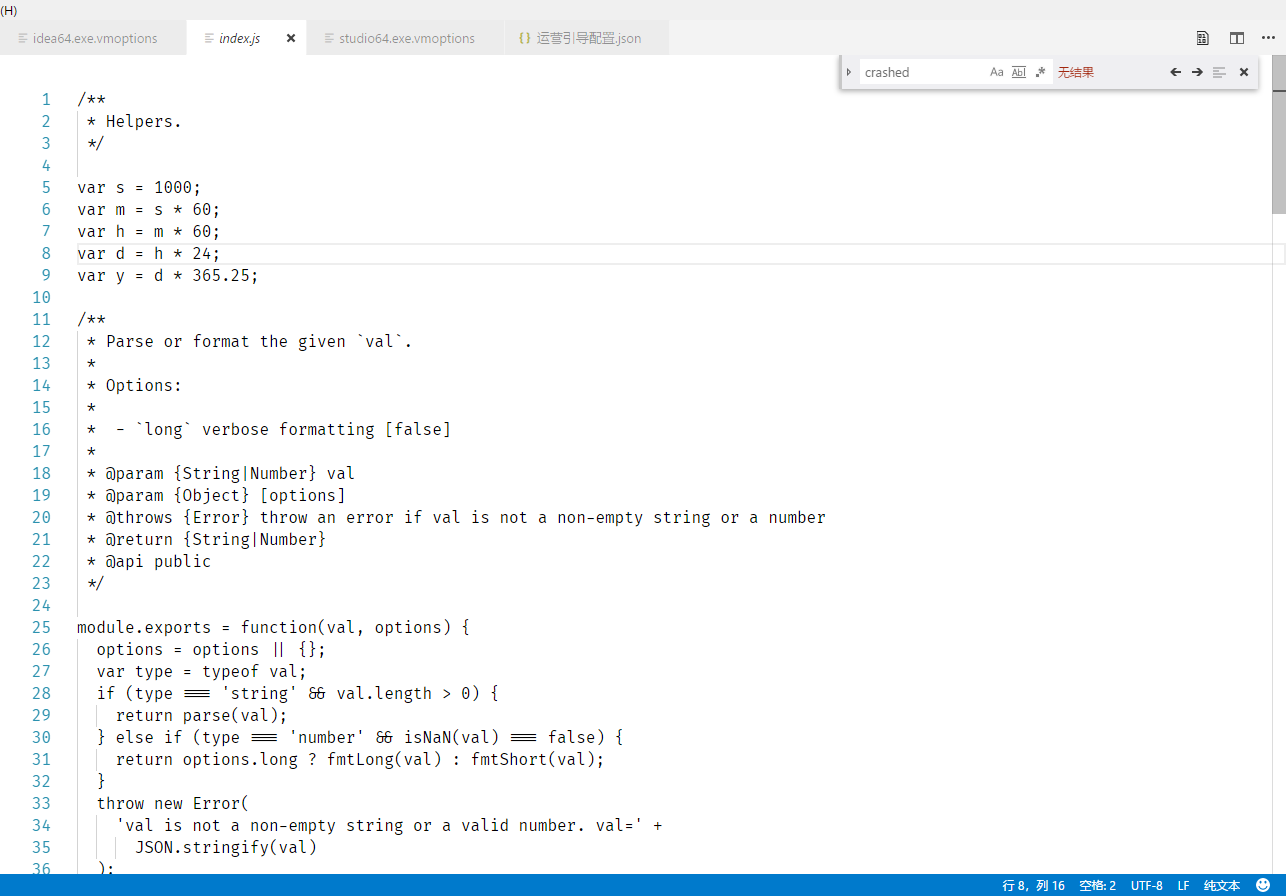1286x896 pixels.
Task: Jump to the previous search match
Action: (x=1175, y=71)
